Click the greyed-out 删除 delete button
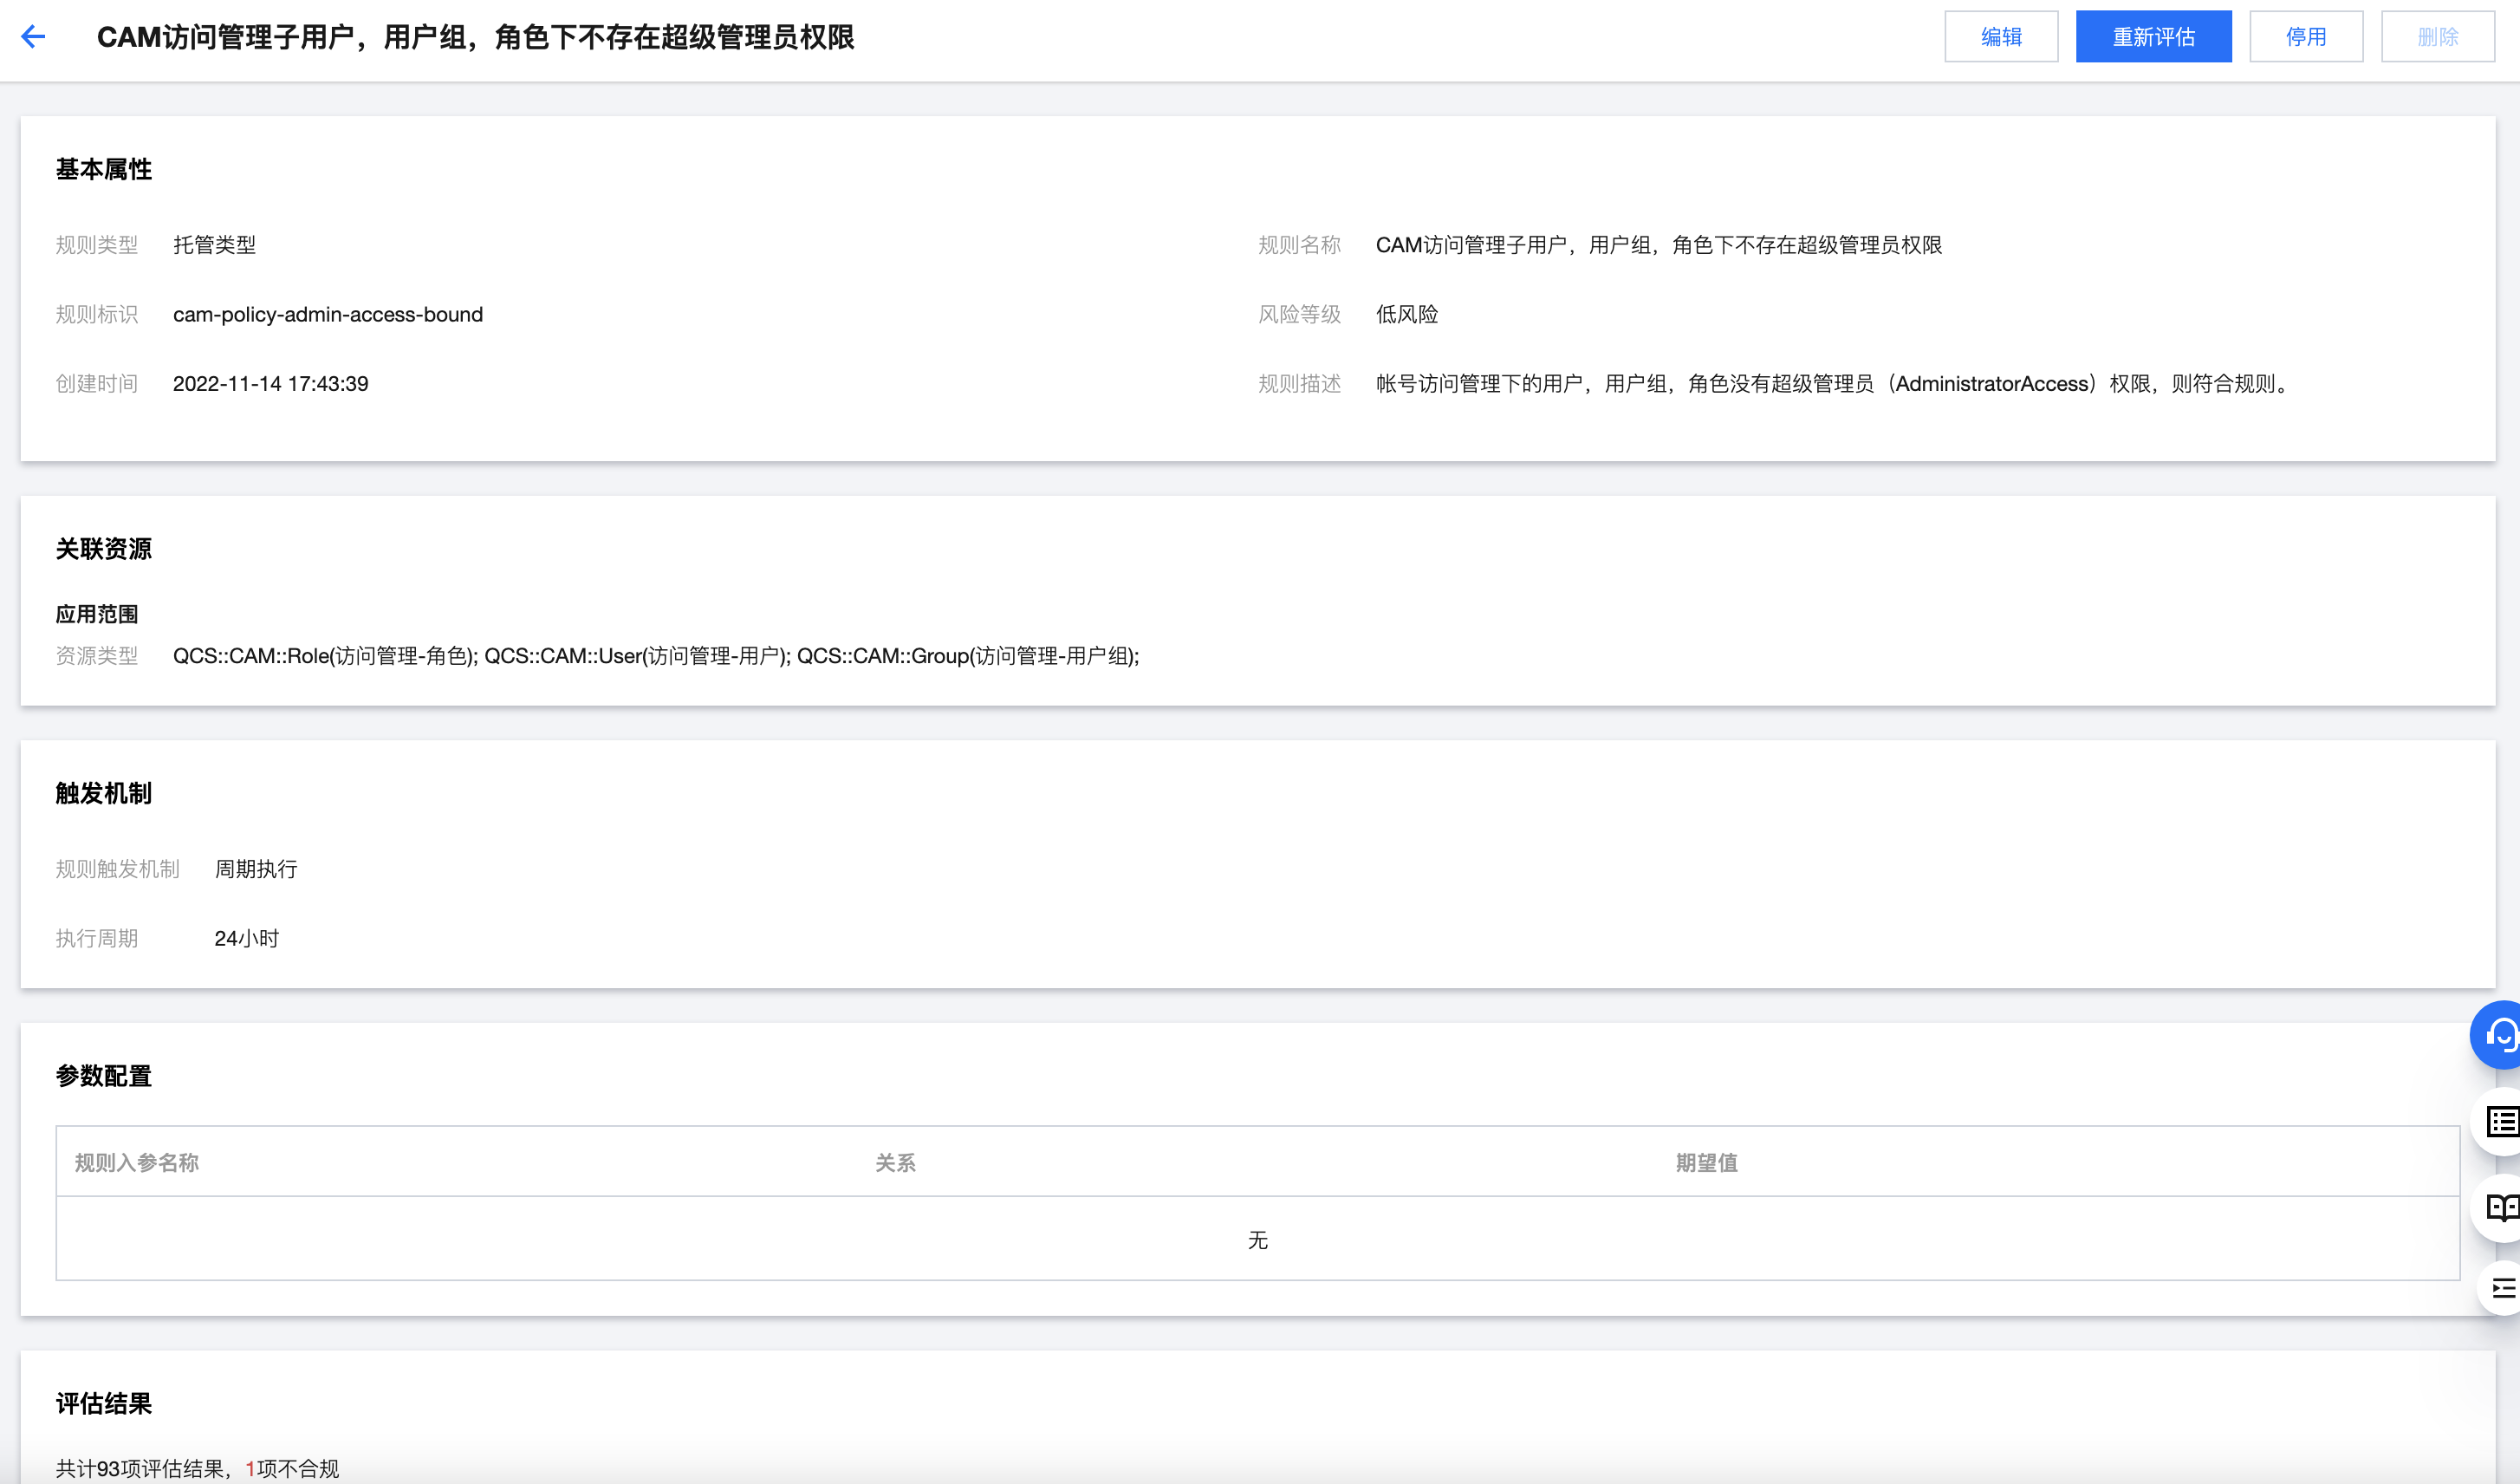 2437,37
